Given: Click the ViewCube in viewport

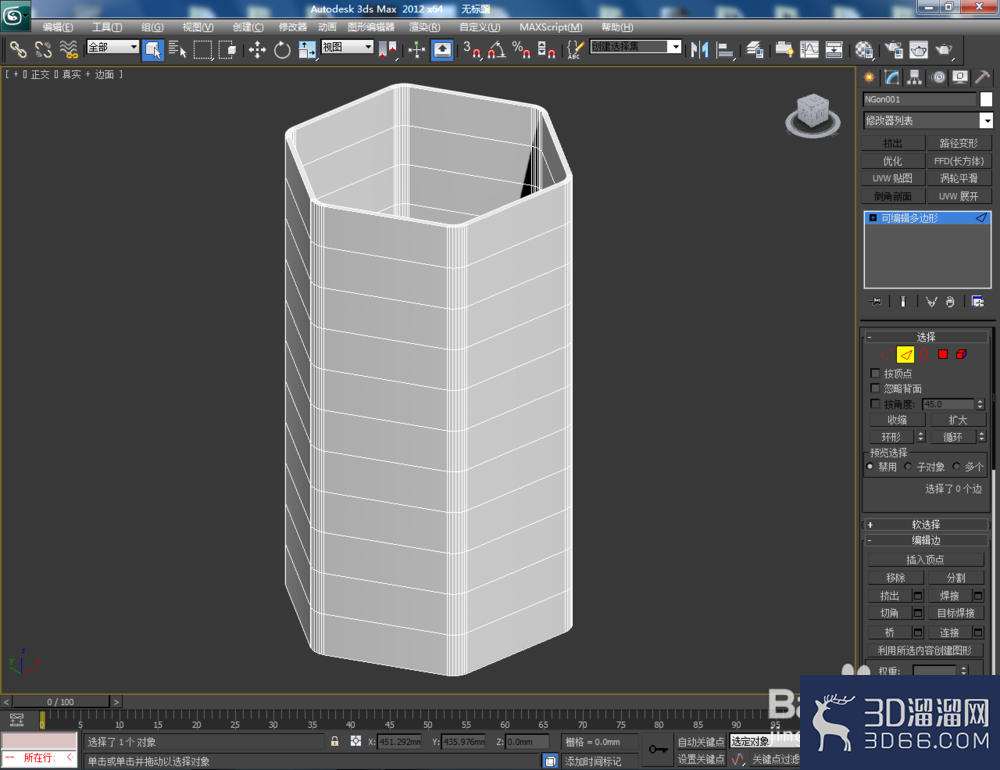Looking at the screenshot, I should (812, 115).
